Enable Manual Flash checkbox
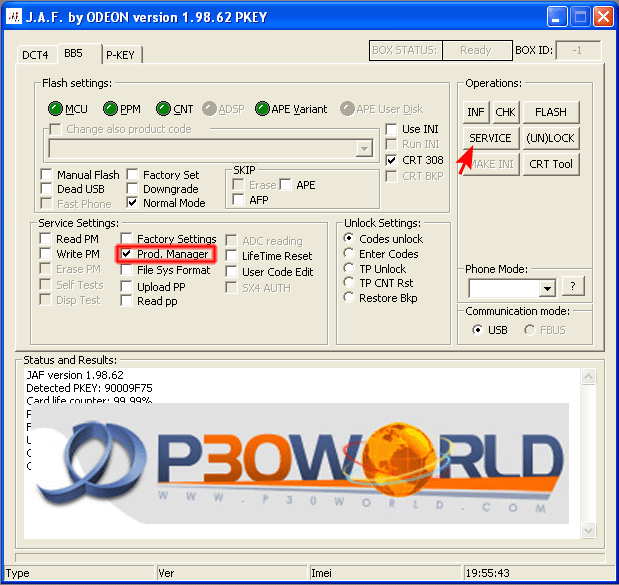The image size is (619, 585). click(47, 174)
